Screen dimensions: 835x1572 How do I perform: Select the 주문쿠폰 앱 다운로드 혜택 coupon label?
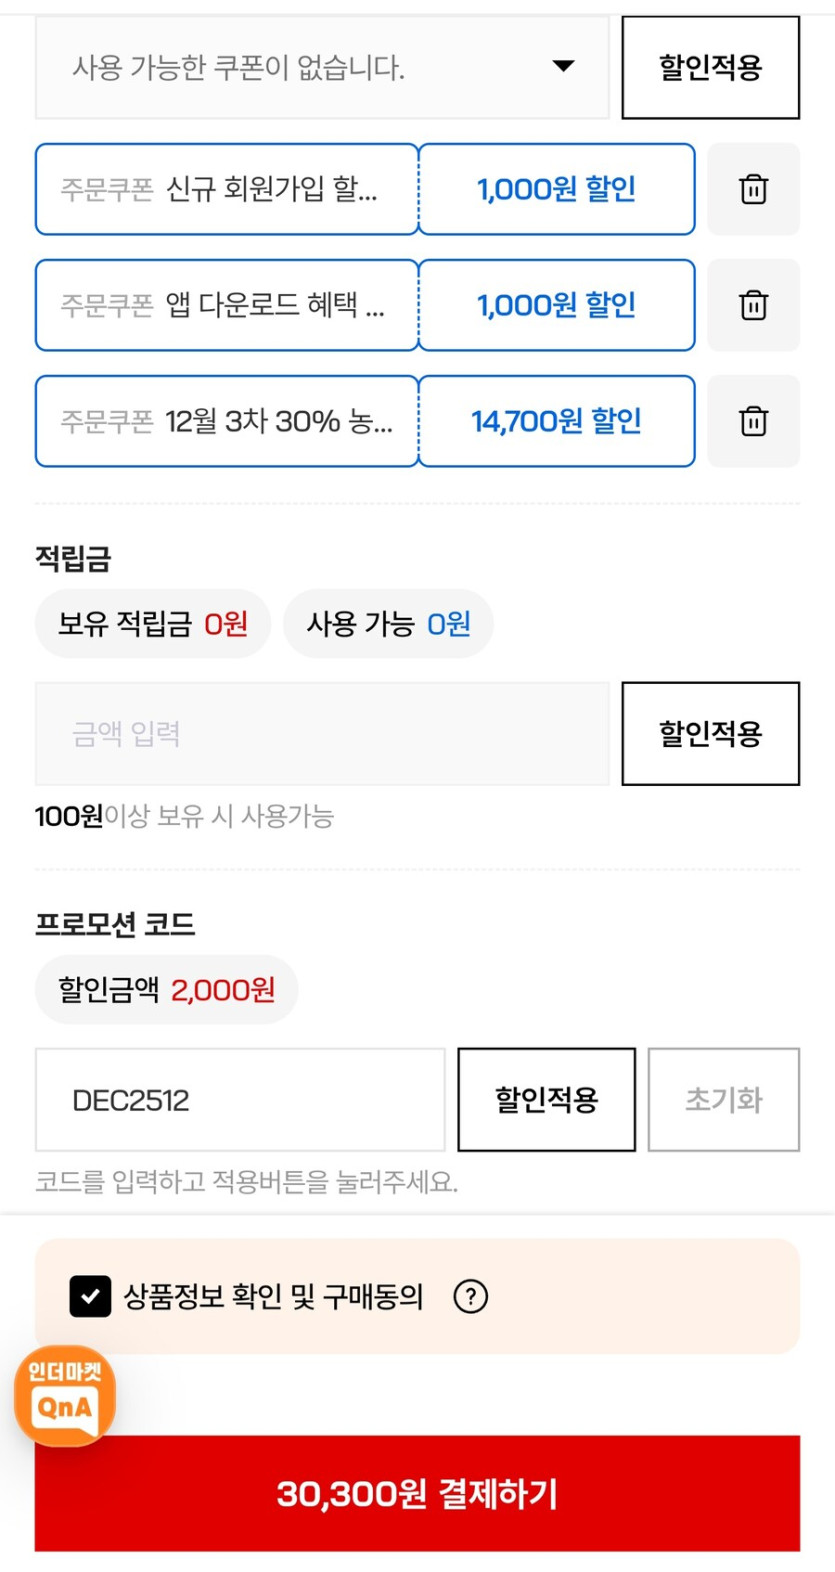(x=226, y=306)
